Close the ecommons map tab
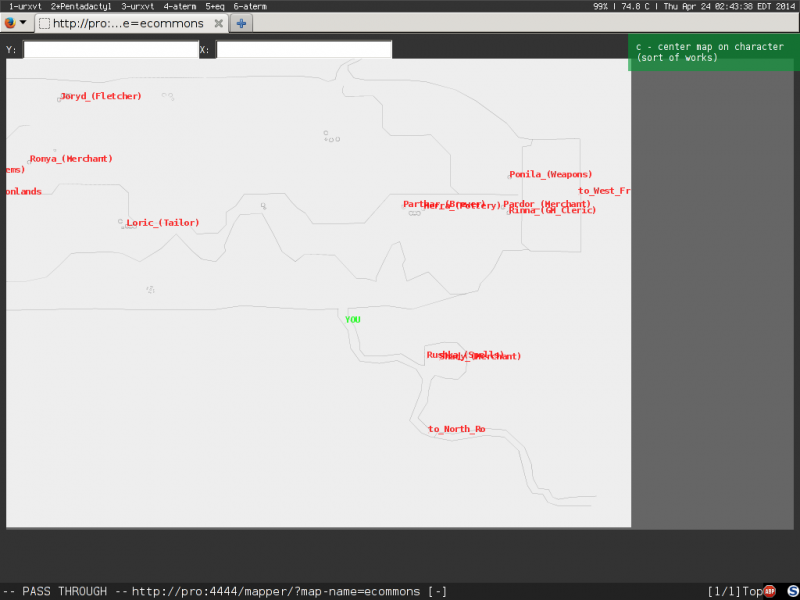 pyautogui.click(x=219, y=23)
